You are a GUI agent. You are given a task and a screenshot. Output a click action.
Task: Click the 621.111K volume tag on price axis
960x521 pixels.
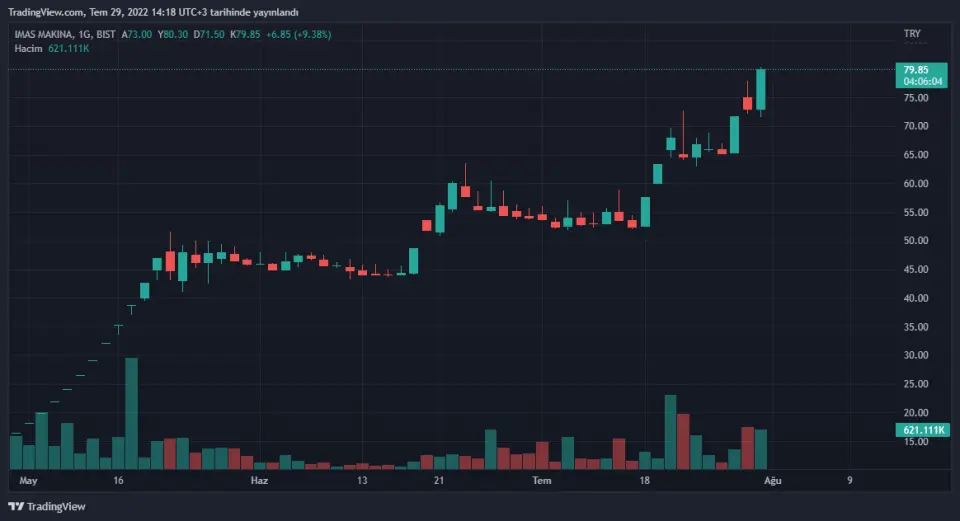[921, 430]
